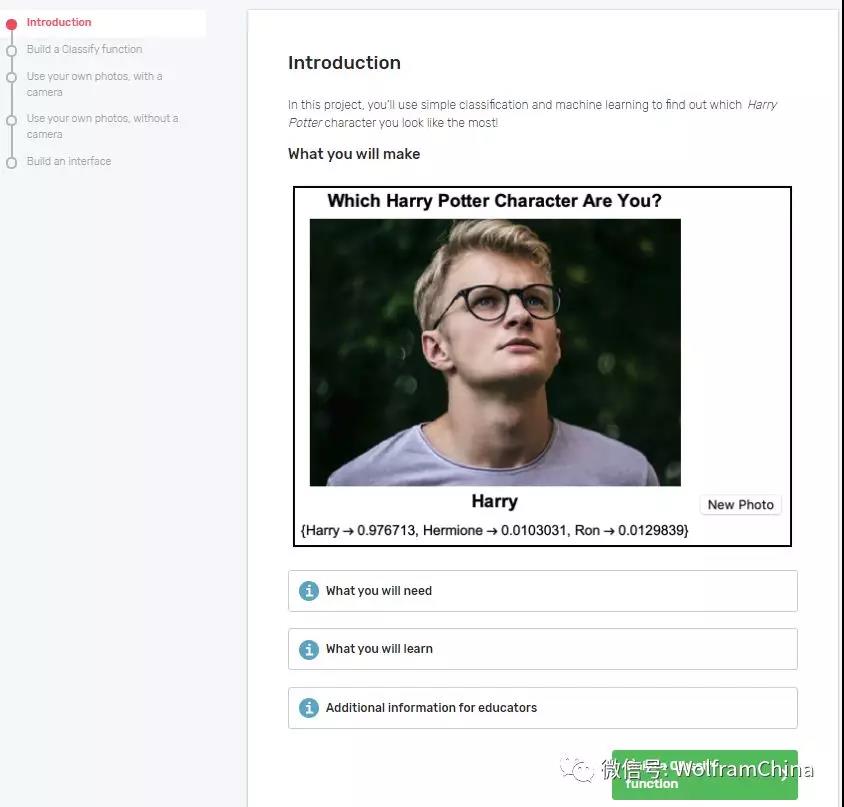Click the step circle for Build an interface

coord(11,163)
